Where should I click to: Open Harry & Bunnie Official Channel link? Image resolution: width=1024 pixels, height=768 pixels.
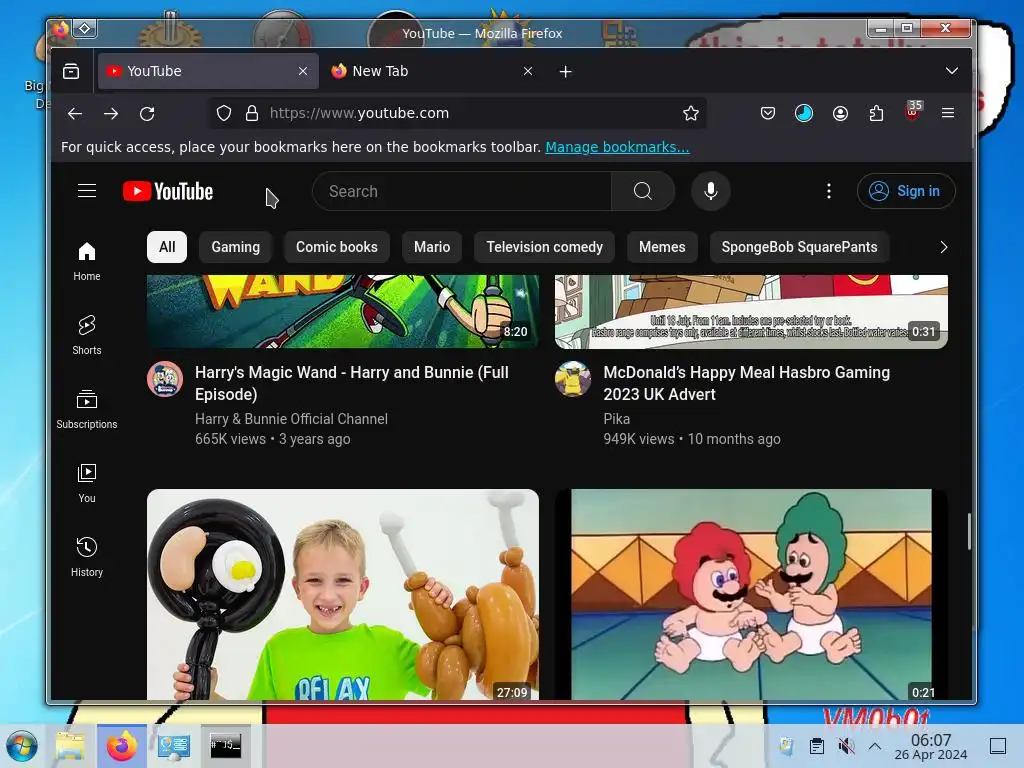[291, 419]
